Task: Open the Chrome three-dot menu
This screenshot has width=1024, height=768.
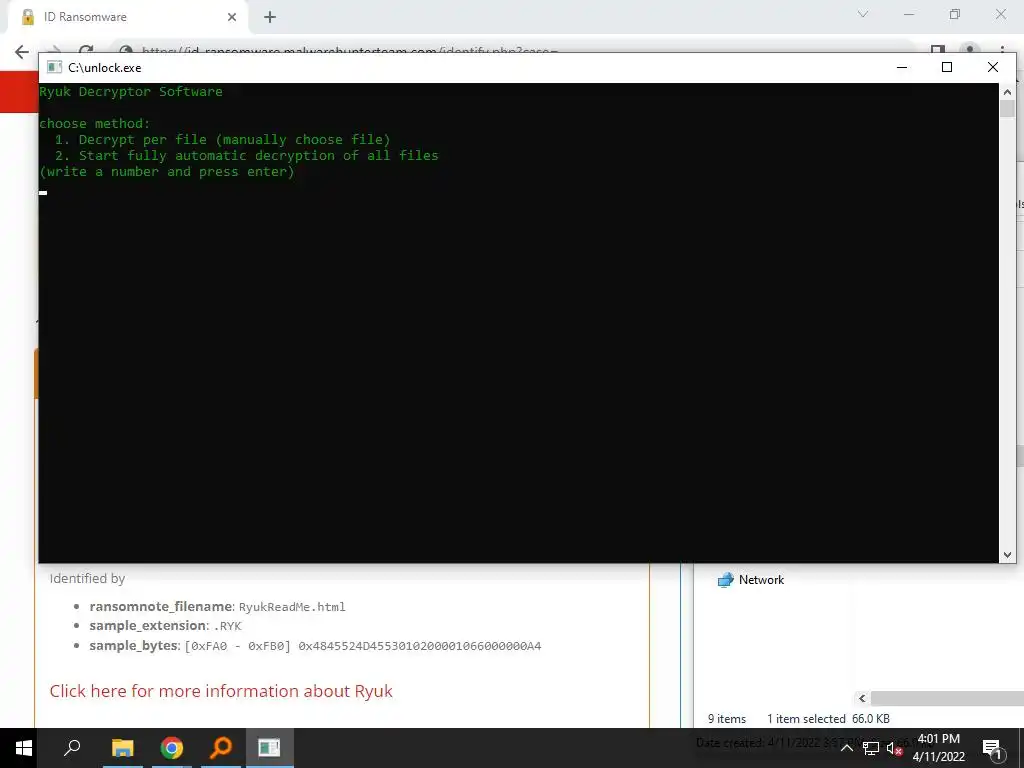Action: 1002,50
